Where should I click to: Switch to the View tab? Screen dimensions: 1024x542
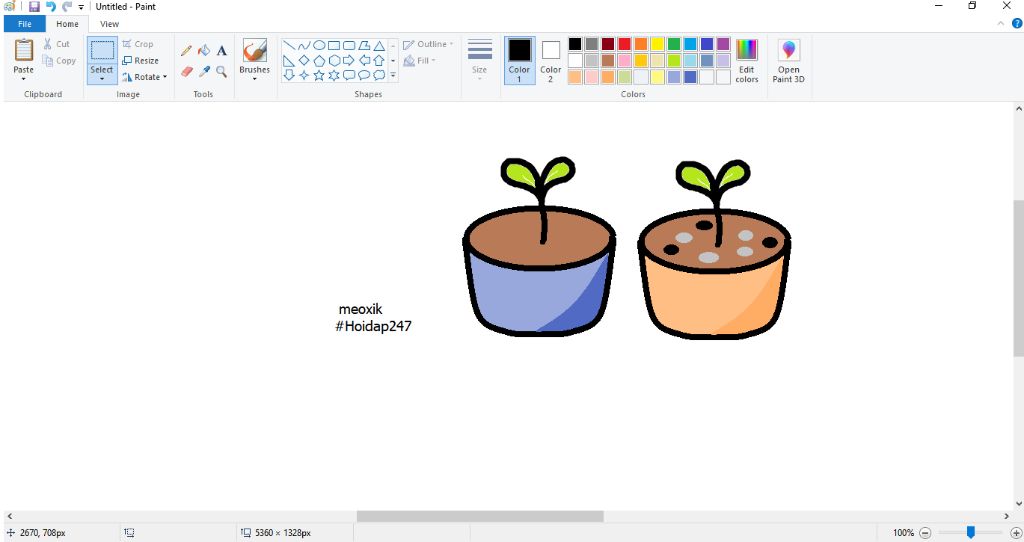coord(109,24)
